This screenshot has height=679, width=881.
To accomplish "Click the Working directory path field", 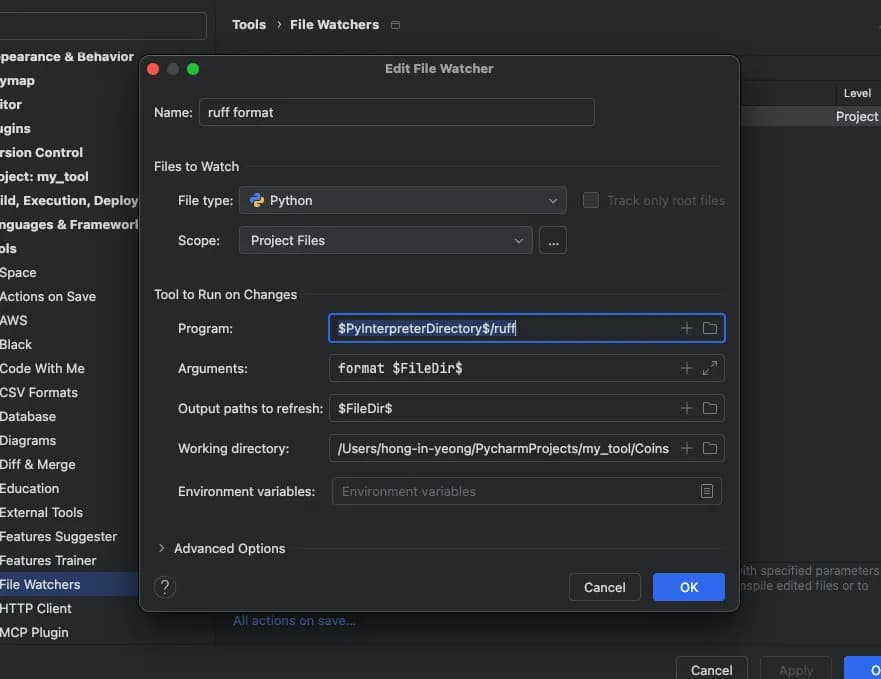I will [x=526, y=448].
